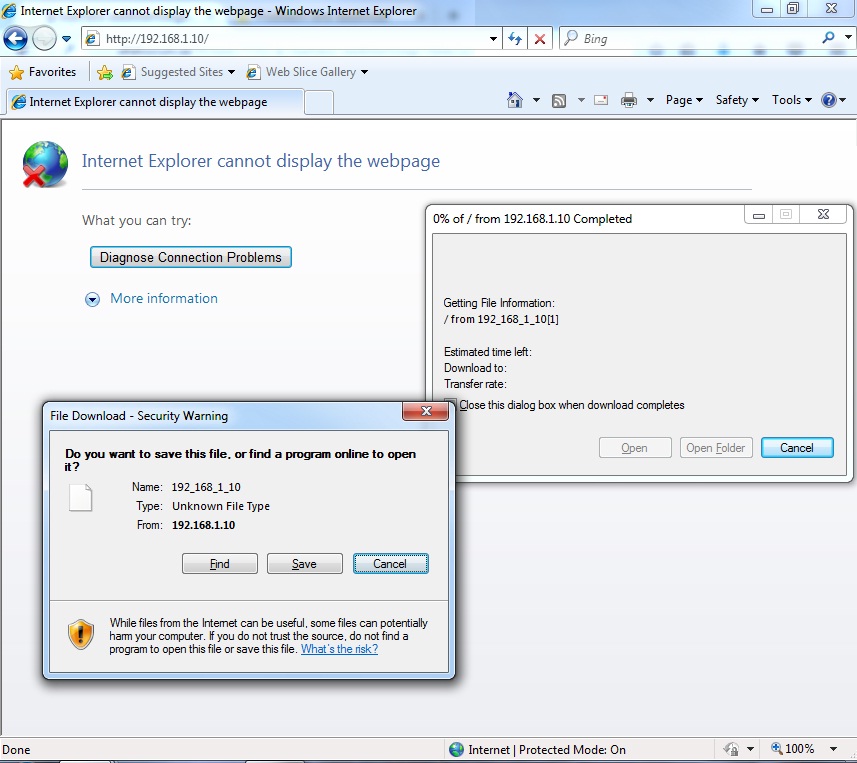
Task: Click the RSS feeds icon
Action: (x=559, y=100)
